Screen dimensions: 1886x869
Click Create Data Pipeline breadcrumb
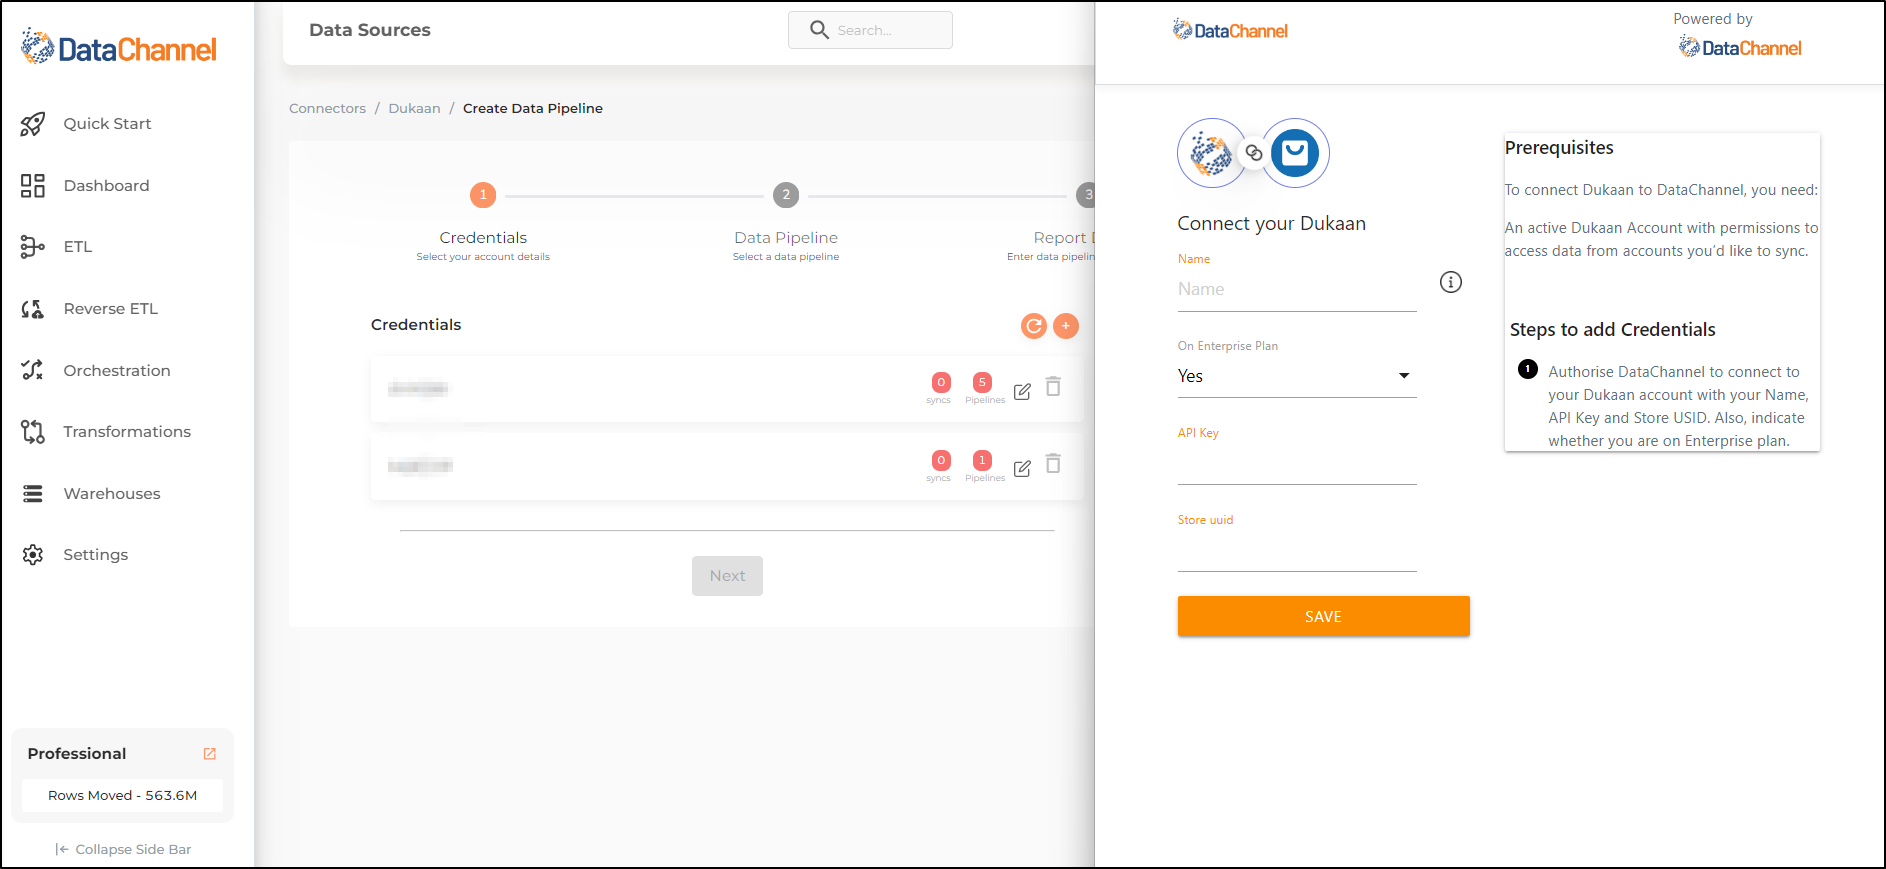533,109
